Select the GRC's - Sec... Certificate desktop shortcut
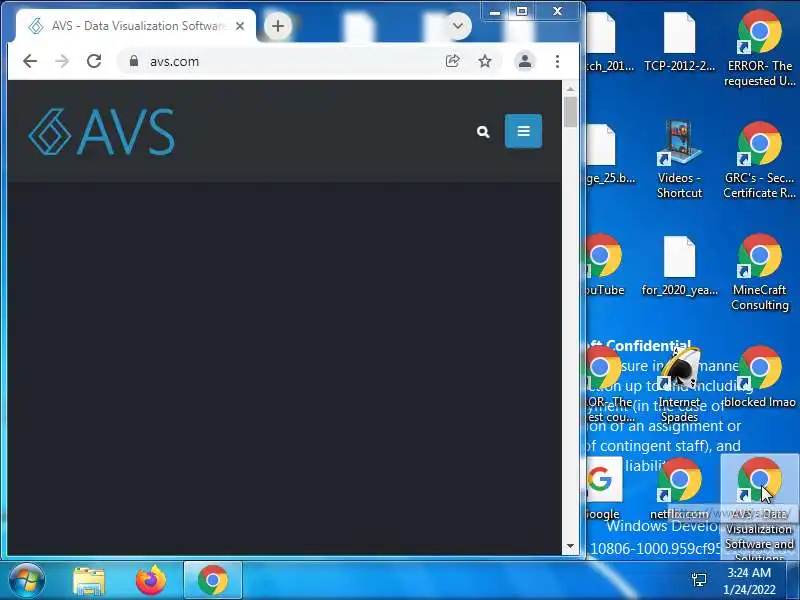 click(x=759, y=161)
